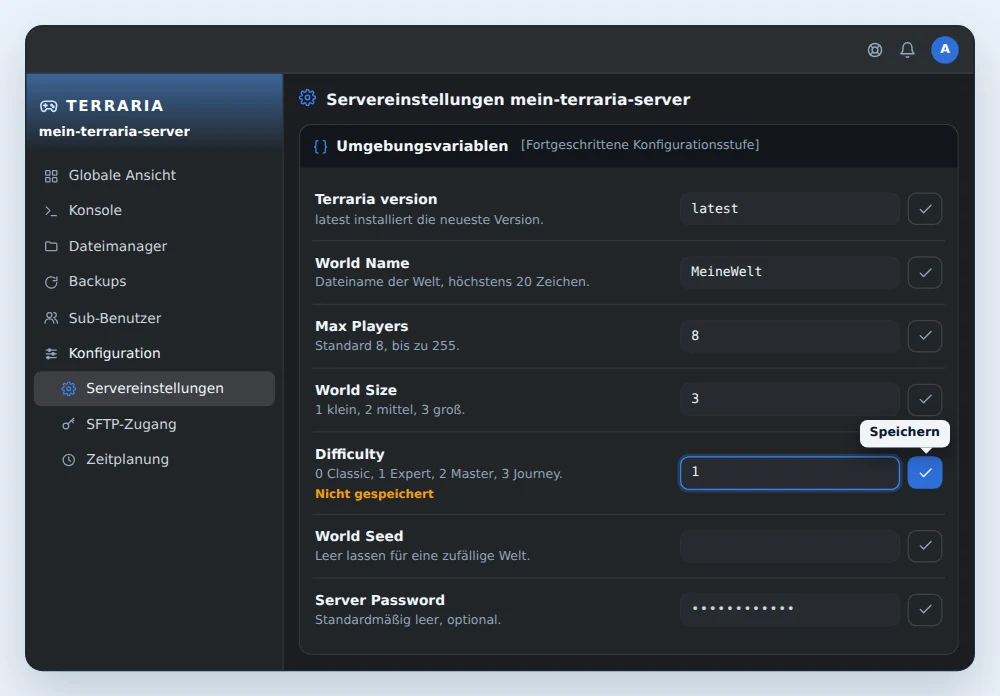The width and height of the screenshot is (1000, 696).
Task: Open the support lifebuoy icon
Action: [875, 50]
